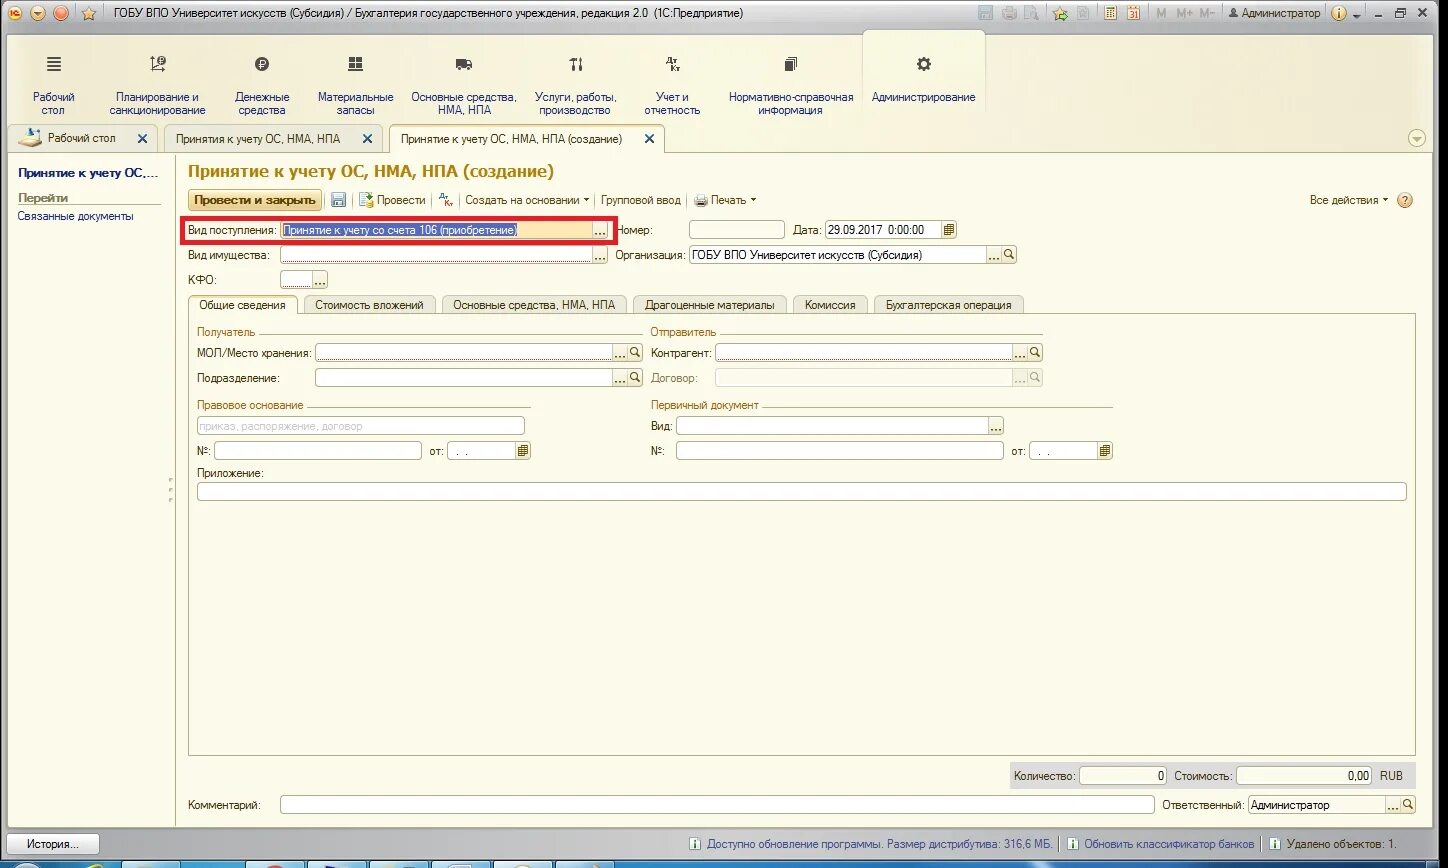Open Нормативно-справочная информация section
The width and height of the screenshot is (1448, 868).
point(791,84)
